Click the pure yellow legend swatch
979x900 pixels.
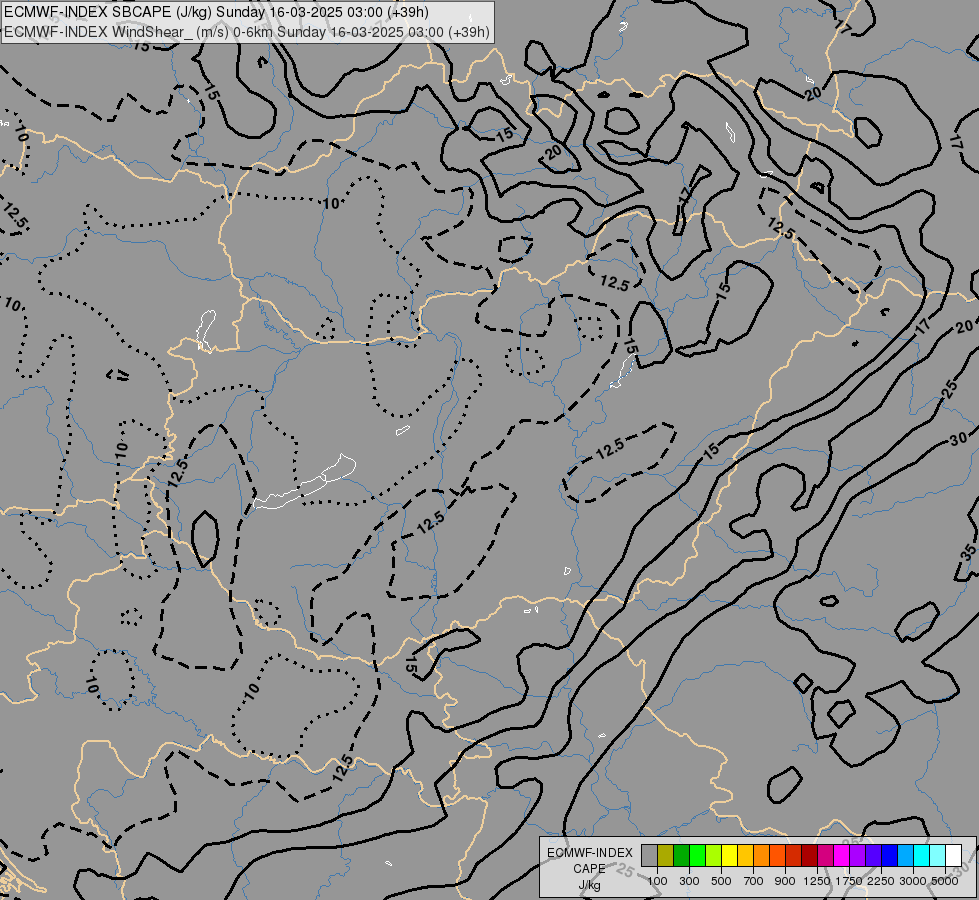tap(729, 856)
